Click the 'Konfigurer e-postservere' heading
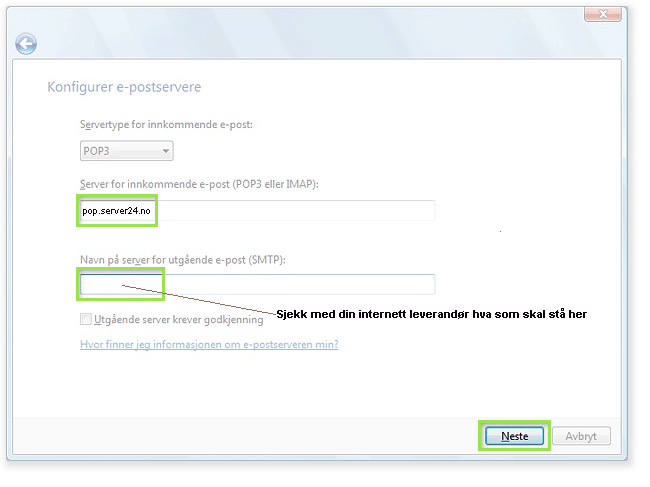The image size is (650, 487). 126,88
